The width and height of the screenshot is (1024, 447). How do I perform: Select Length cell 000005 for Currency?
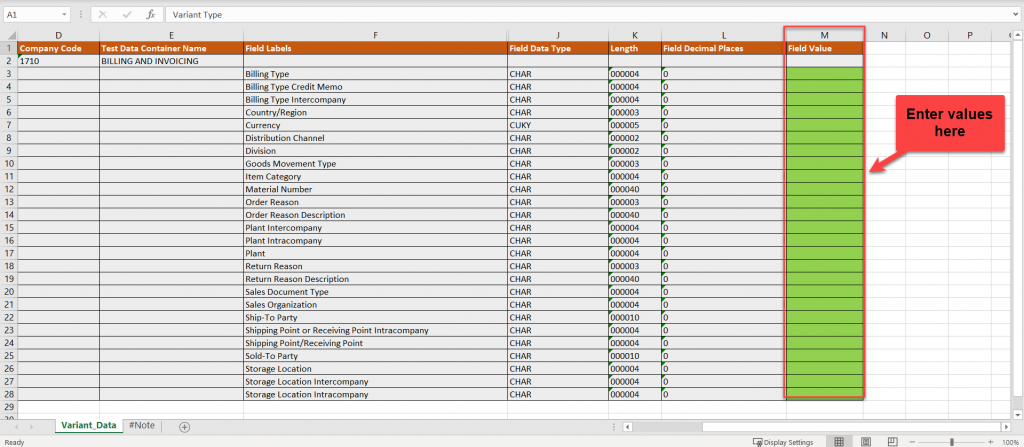pyautogui.click(x=635, y=125)
